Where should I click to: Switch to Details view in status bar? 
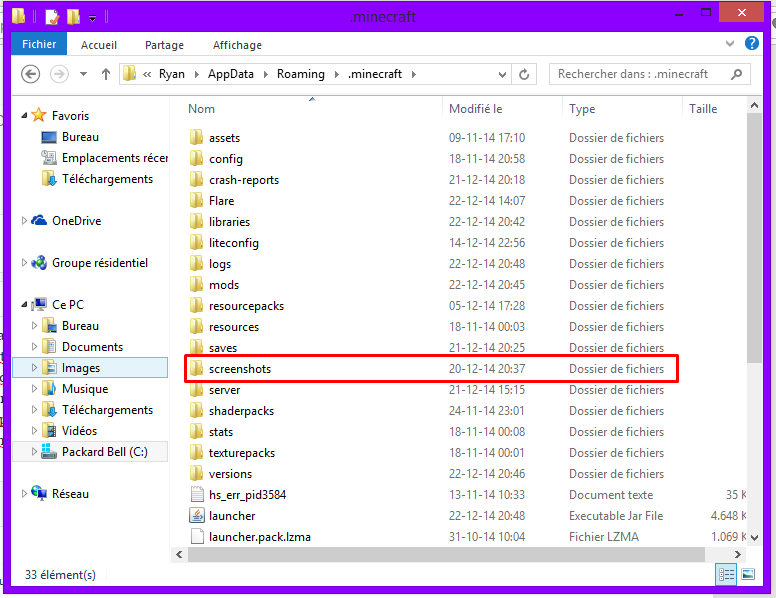tap(727, 574)
